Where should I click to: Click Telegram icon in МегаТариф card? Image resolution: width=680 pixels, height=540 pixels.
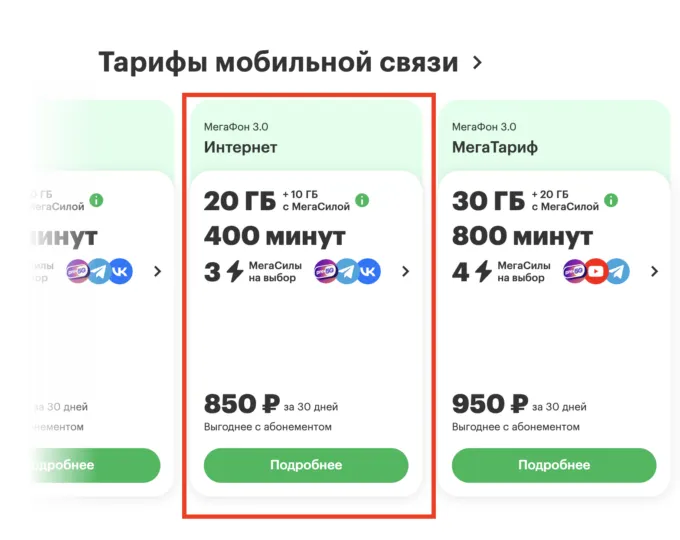coord(617,271)
